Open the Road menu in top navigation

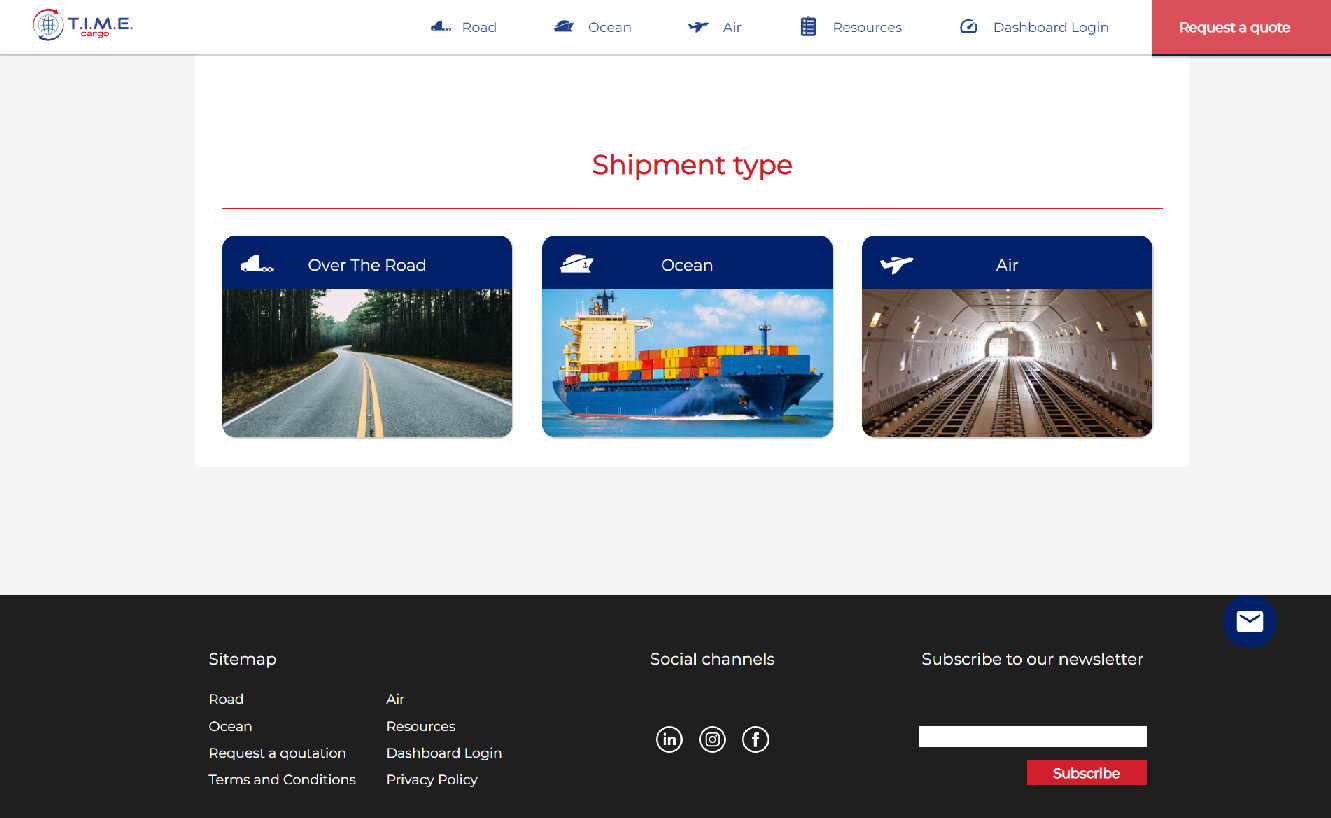464,27
